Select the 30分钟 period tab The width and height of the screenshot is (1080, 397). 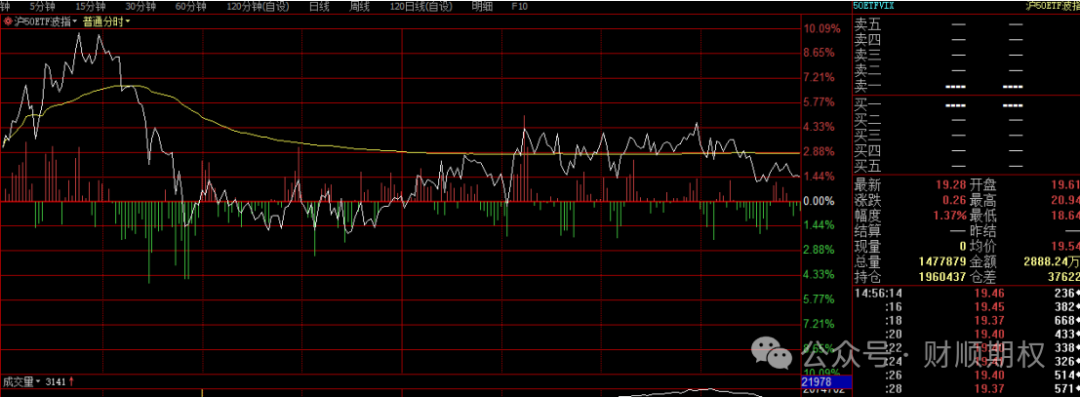tap(141, 6)
